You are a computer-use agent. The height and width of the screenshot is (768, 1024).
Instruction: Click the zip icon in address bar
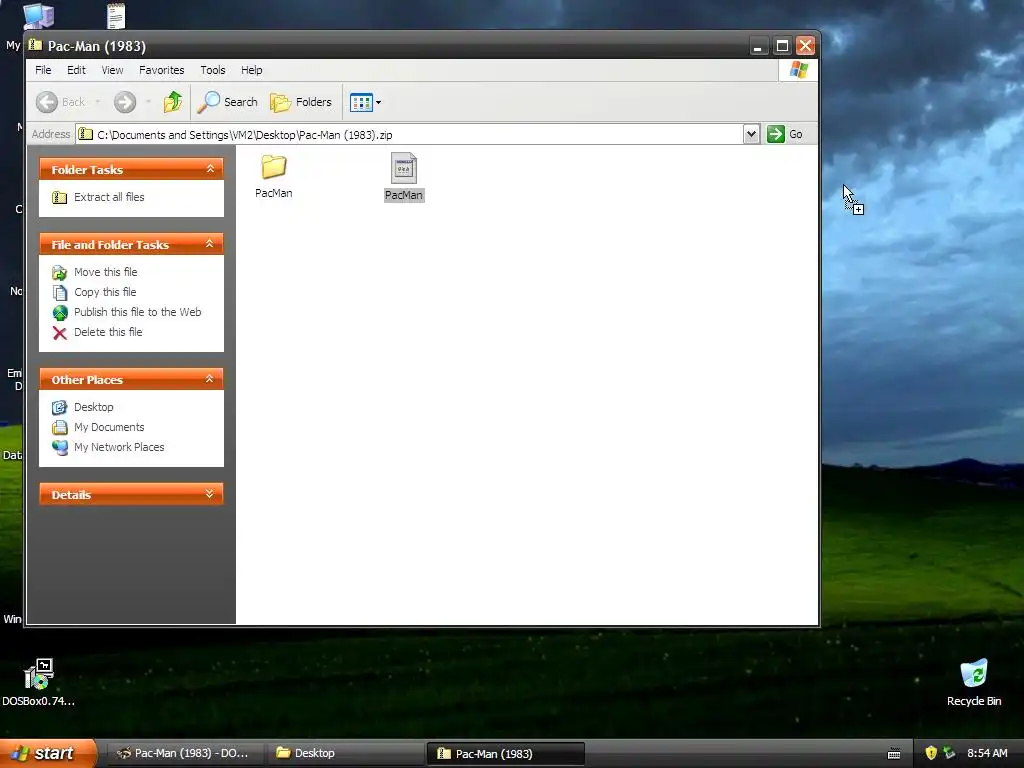tap(86, 135)
